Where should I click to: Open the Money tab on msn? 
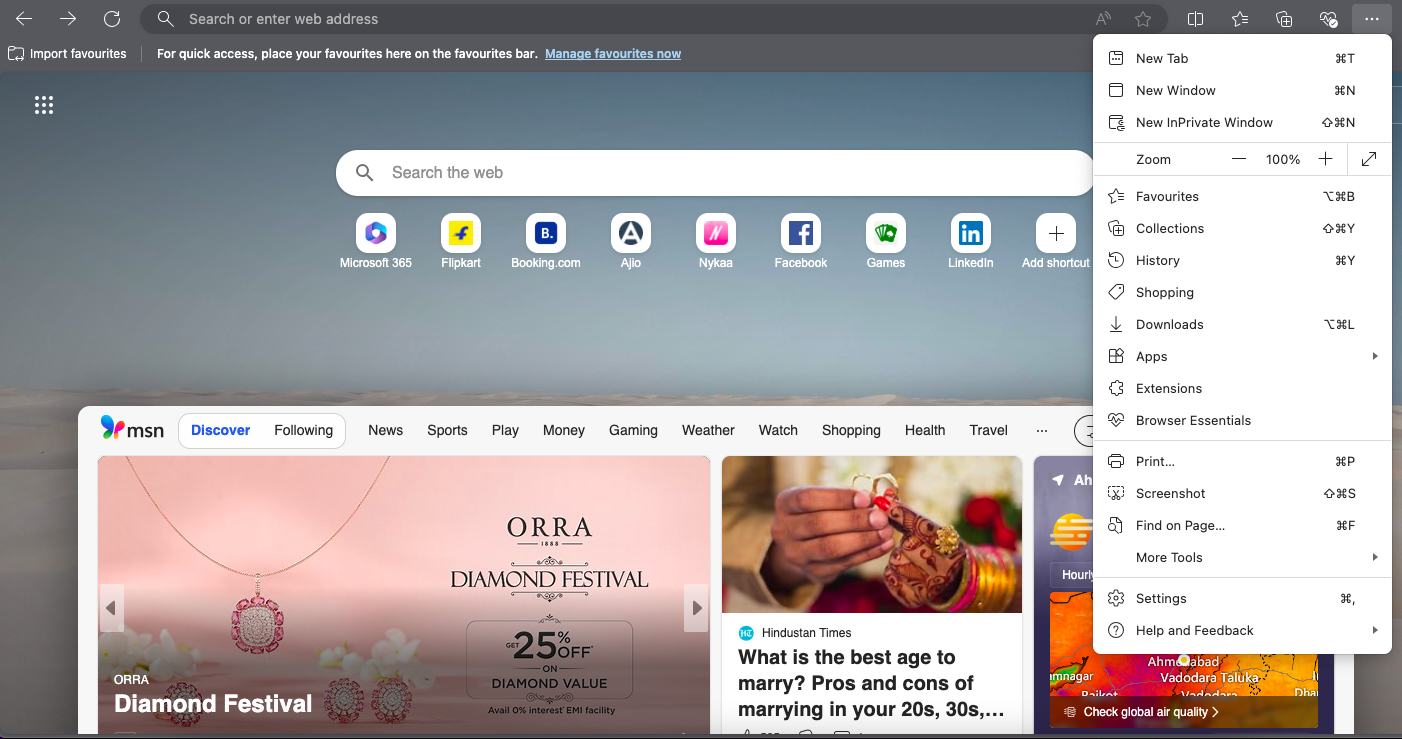(563, 430)
